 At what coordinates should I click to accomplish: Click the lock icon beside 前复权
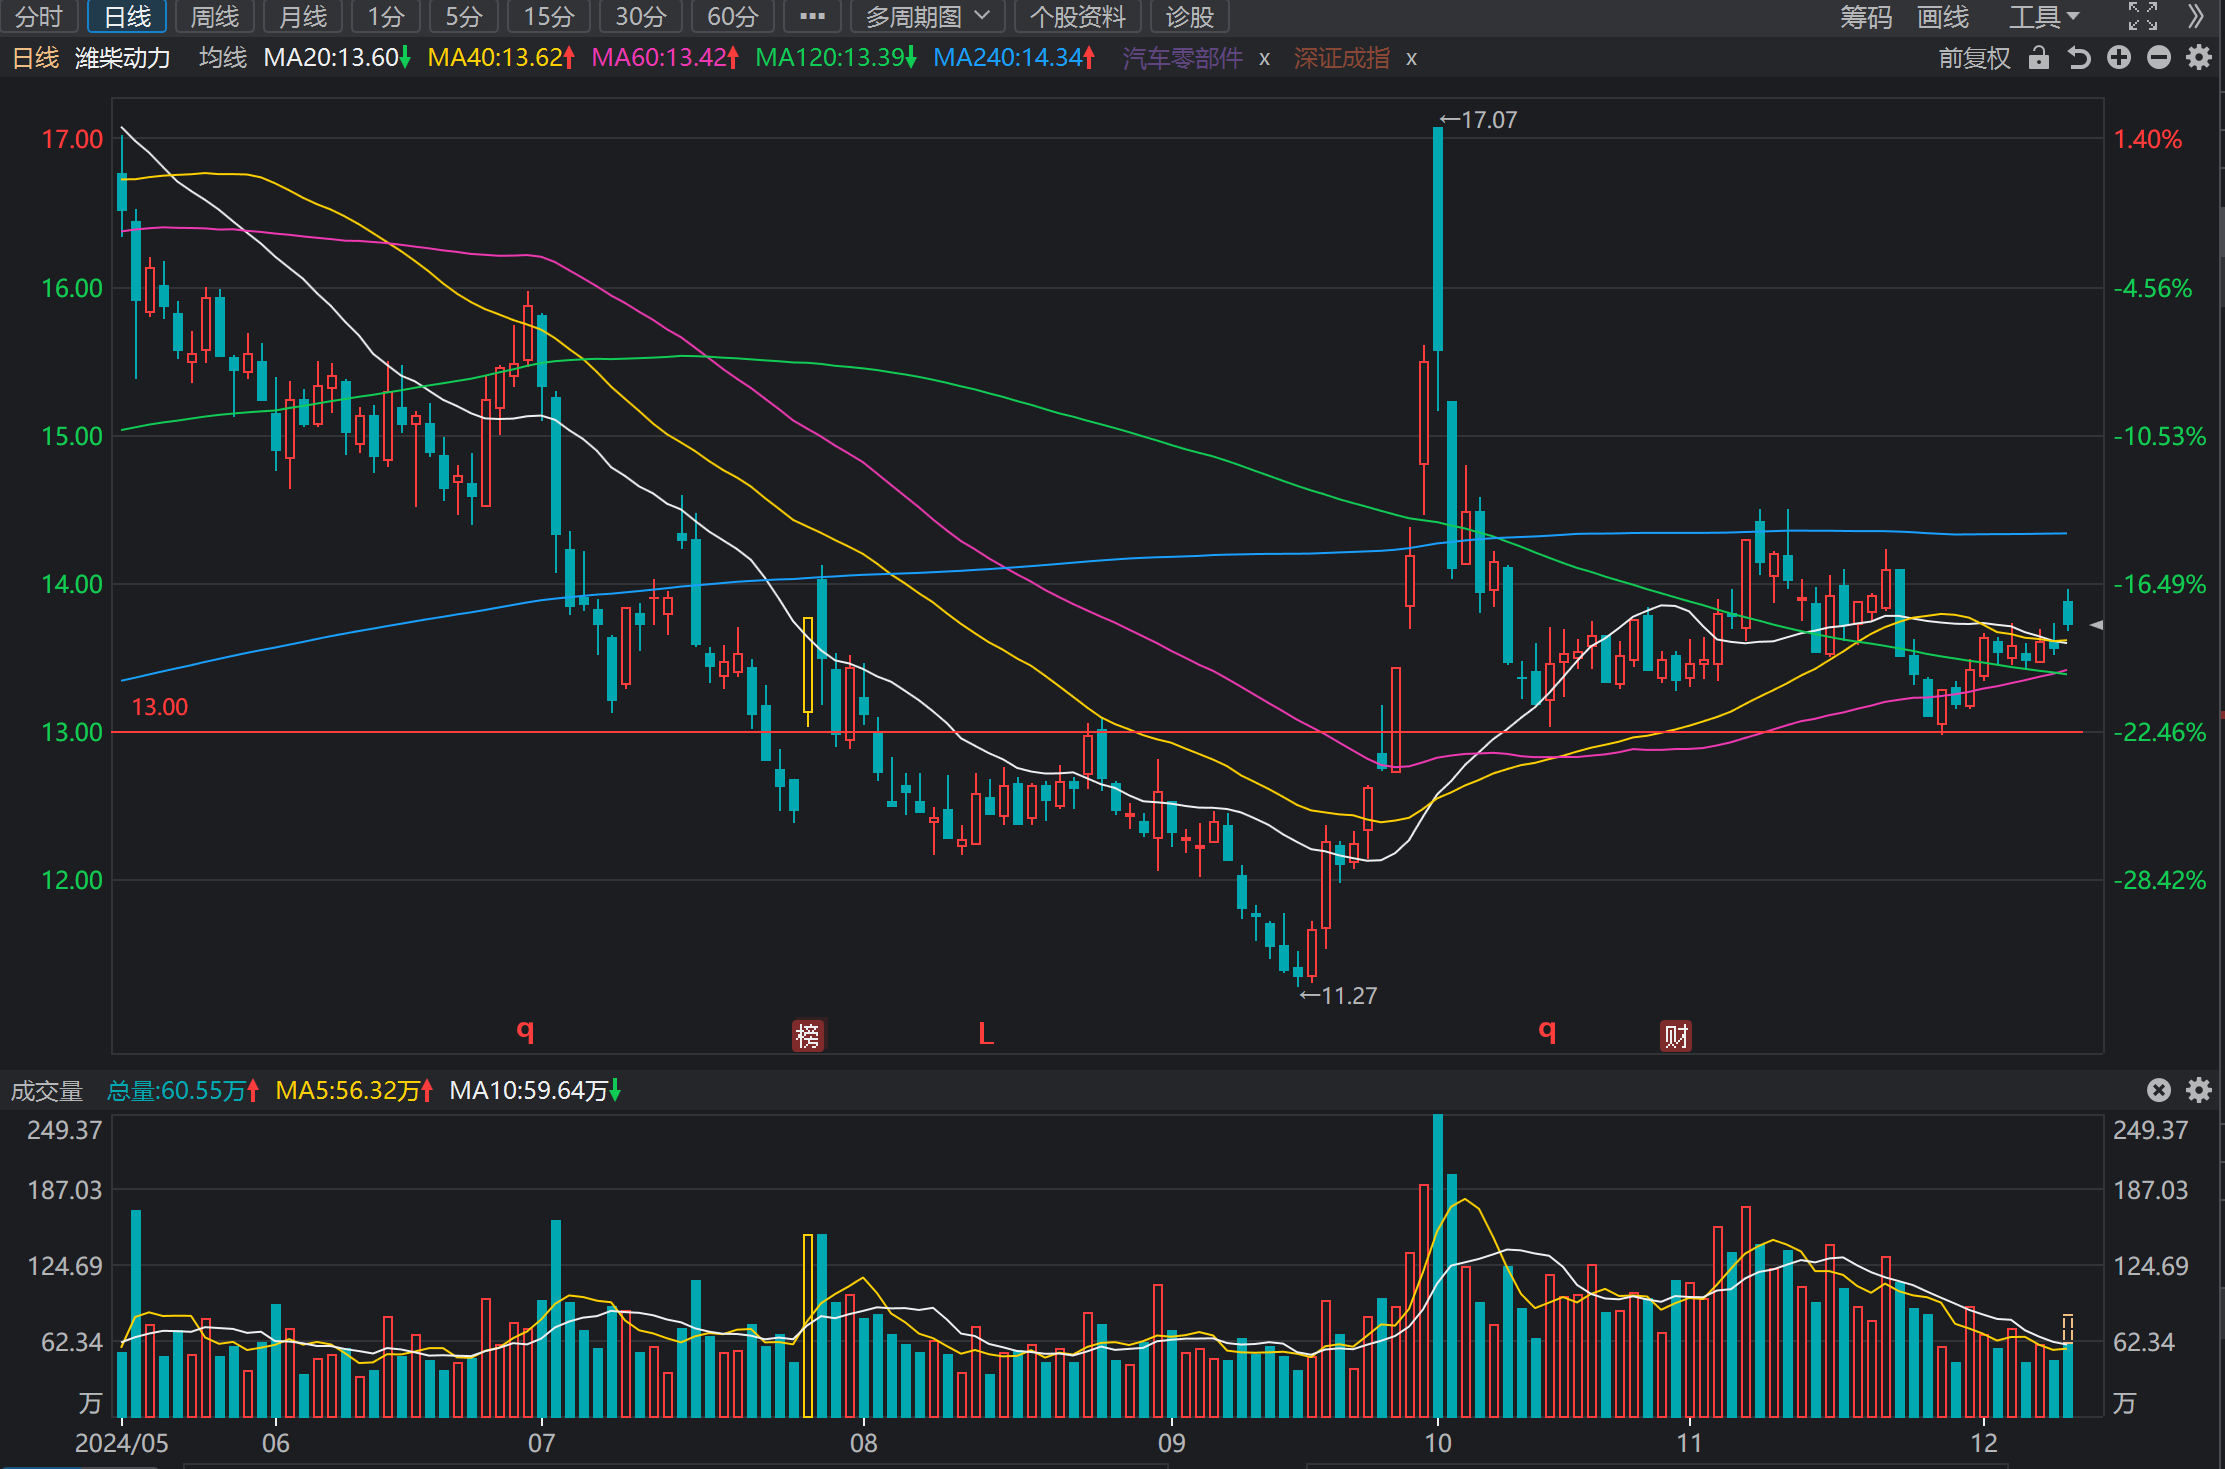pyautogui.click(x=2038, y=58)
